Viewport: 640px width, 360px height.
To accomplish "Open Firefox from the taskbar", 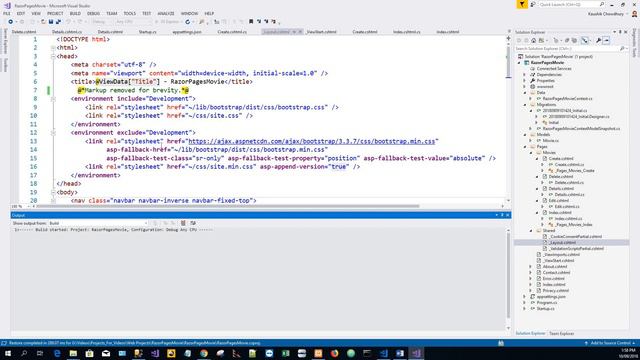I will click(334, 353).
